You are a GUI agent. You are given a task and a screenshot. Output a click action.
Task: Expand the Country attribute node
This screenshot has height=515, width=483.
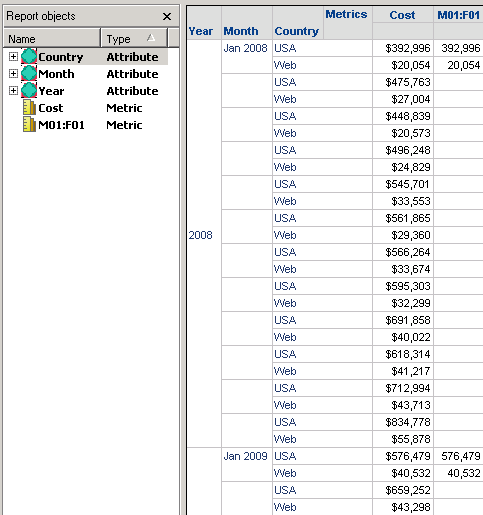point(13,57)
